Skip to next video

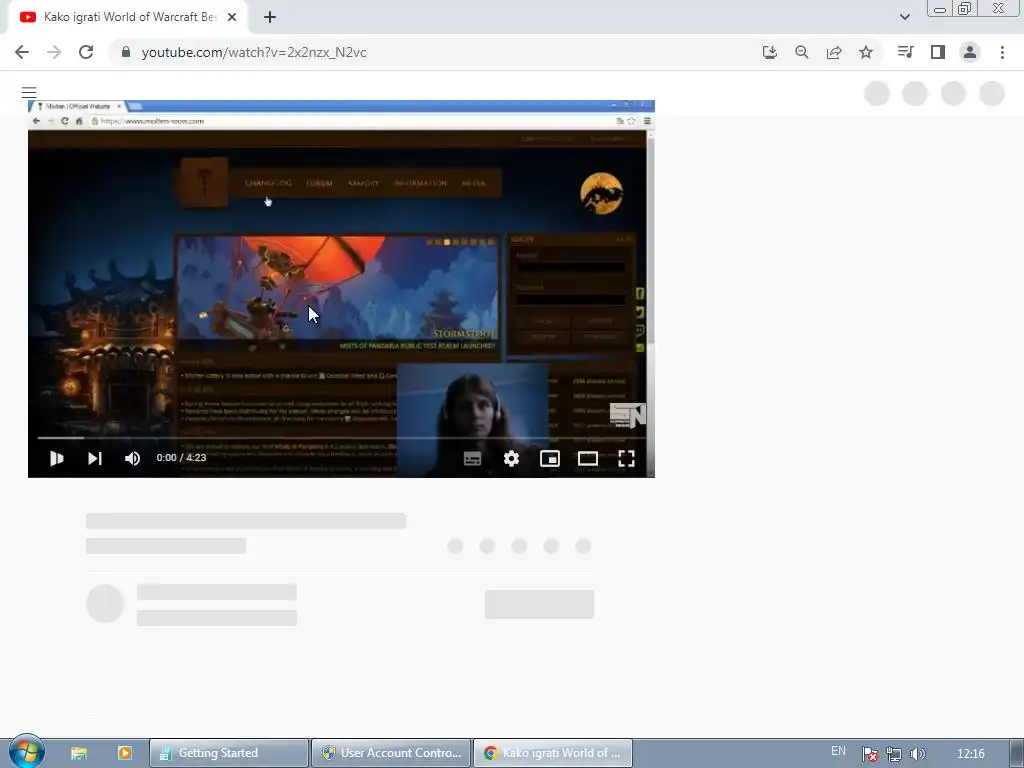click(x=95, y=458)
